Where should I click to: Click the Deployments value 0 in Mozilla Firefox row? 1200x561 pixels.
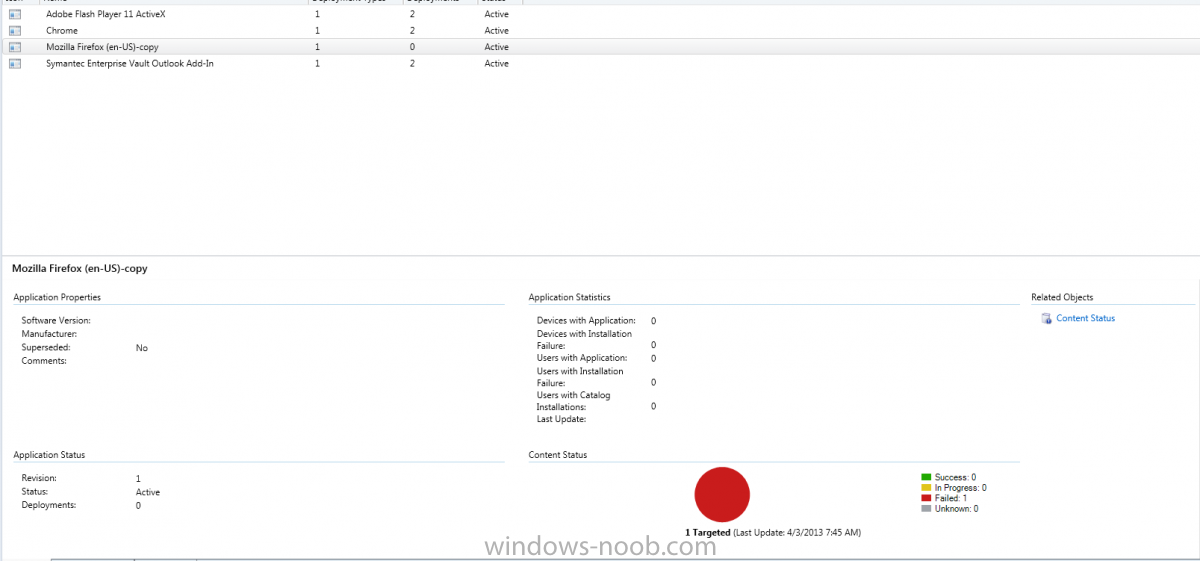point(412,47)
